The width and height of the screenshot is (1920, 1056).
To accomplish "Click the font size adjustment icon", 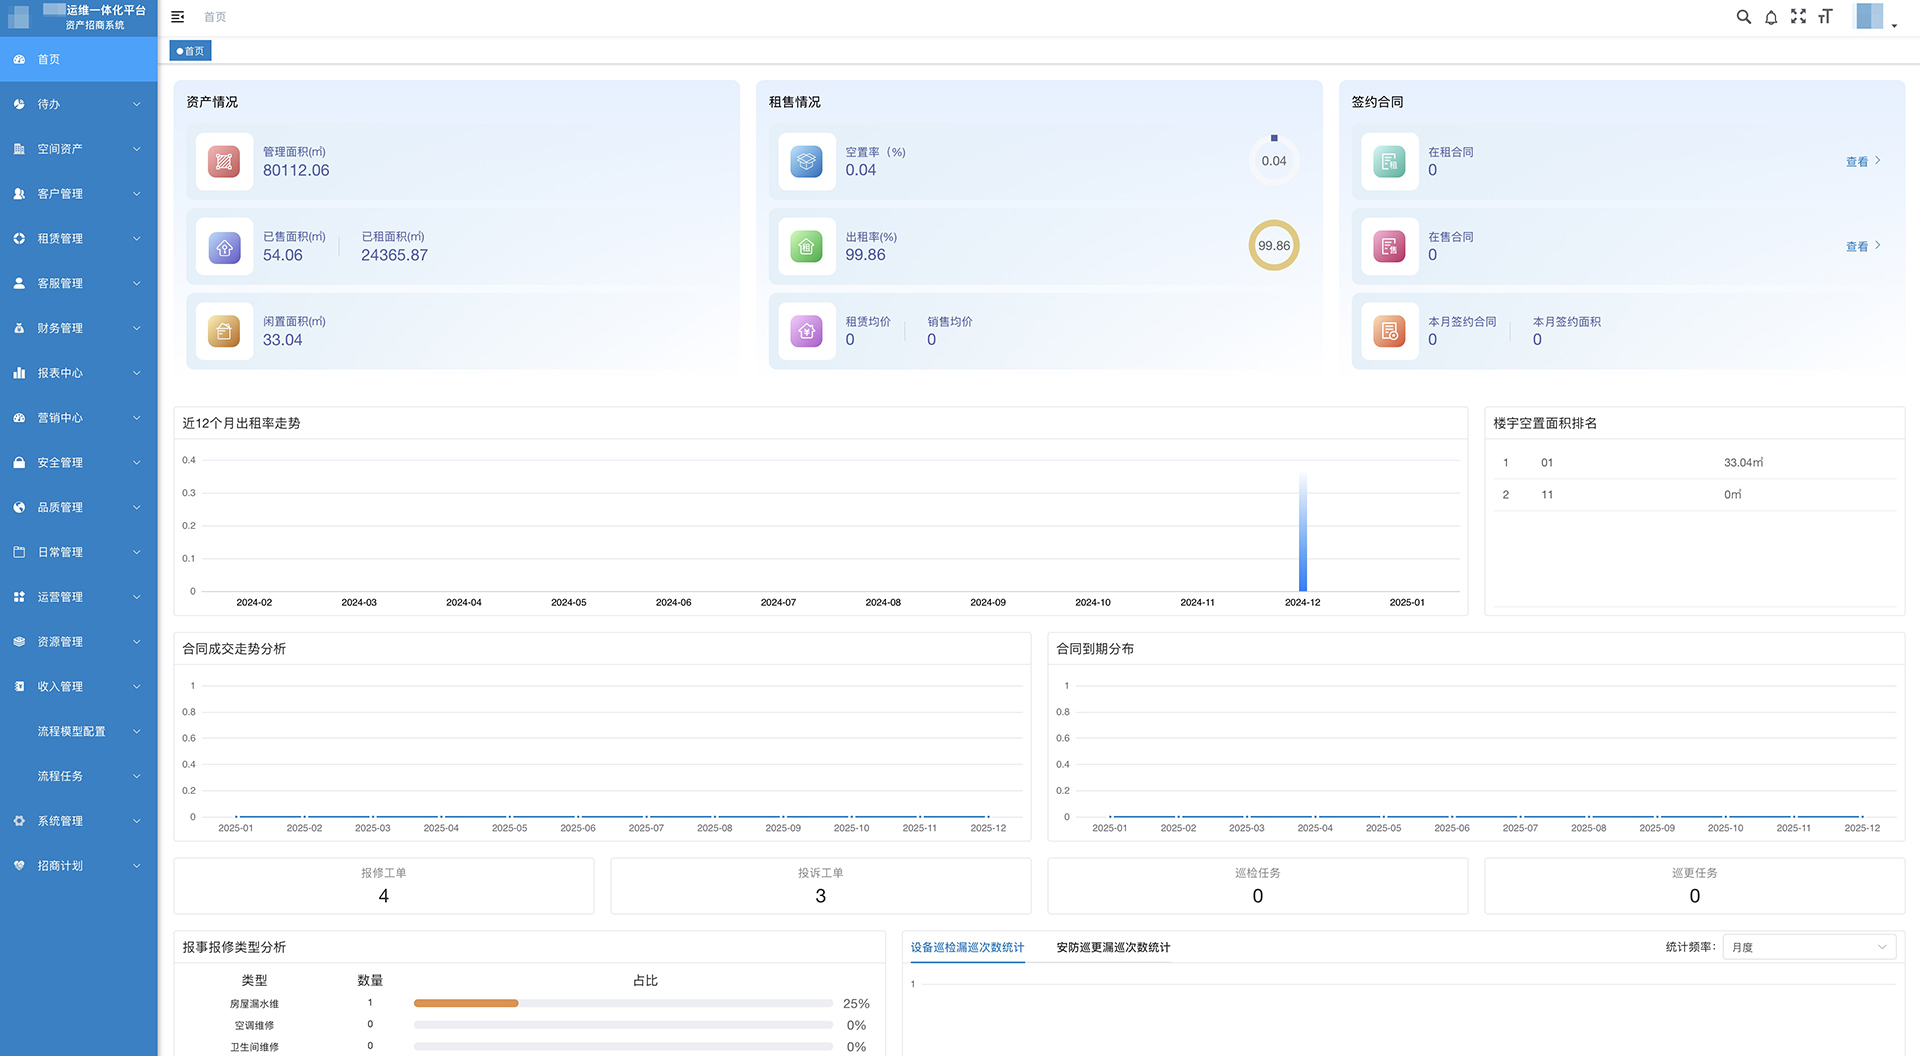I will coord(1825,17).
